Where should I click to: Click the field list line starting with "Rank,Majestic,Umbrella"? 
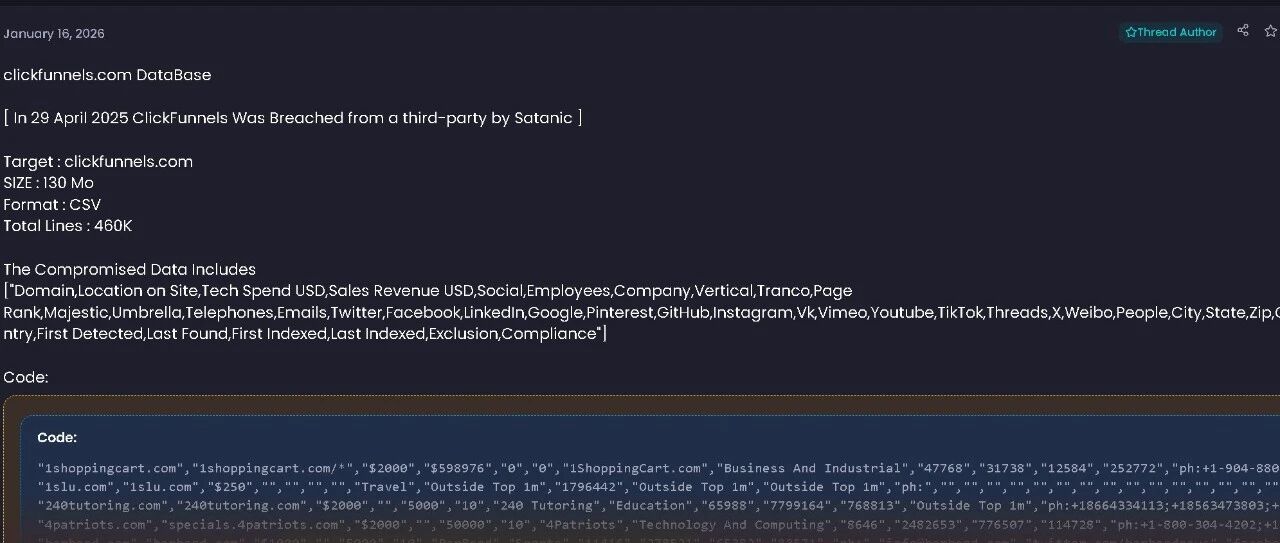641,313
